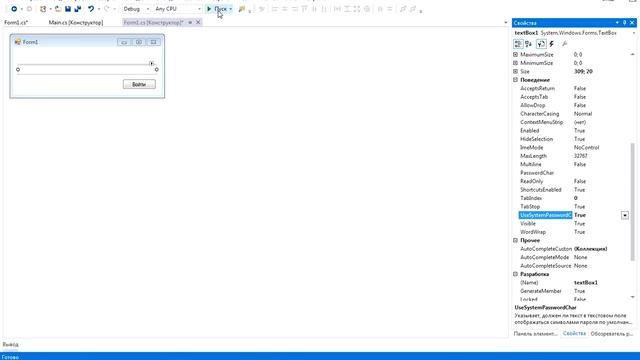Select the TabIndex property row
The image size is (640, 360).
(x=571, y=198)
